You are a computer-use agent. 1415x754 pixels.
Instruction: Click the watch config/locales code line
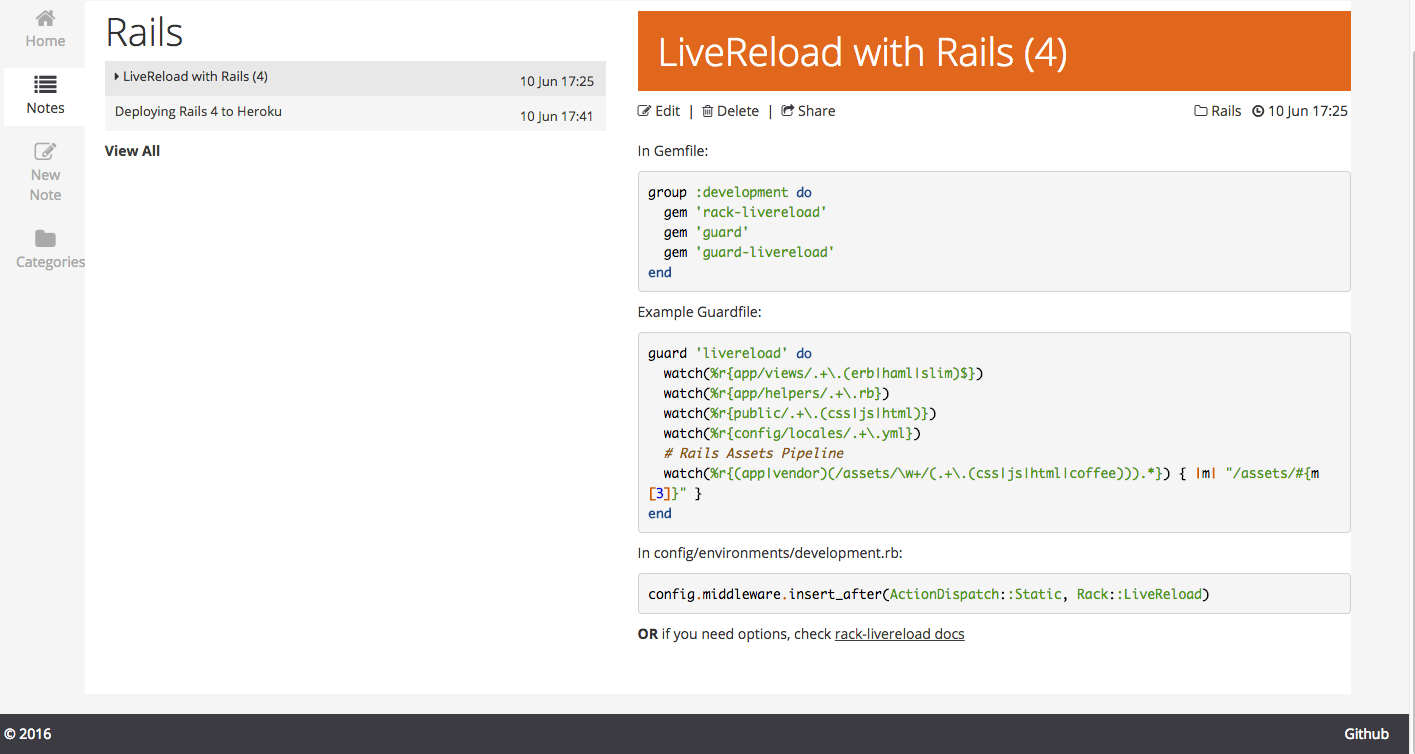coord(792,433)
